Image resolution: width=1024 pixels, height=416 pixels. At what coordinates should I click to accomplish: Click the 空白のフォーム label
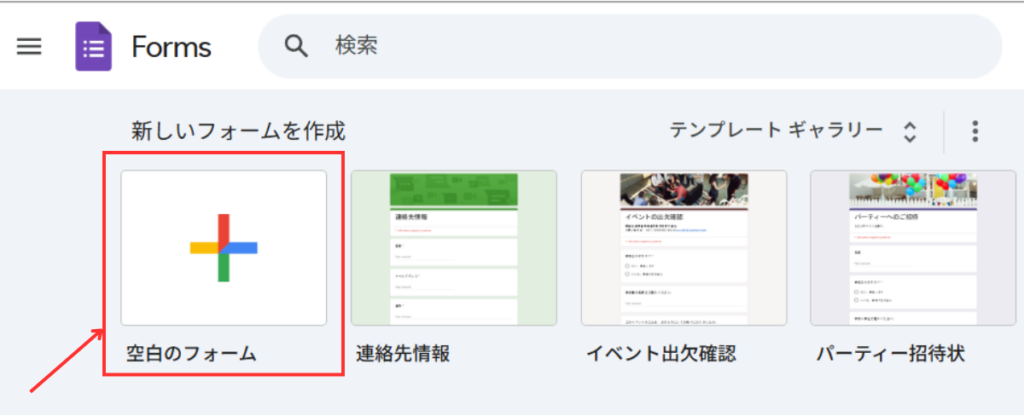[x=191, y=354]
